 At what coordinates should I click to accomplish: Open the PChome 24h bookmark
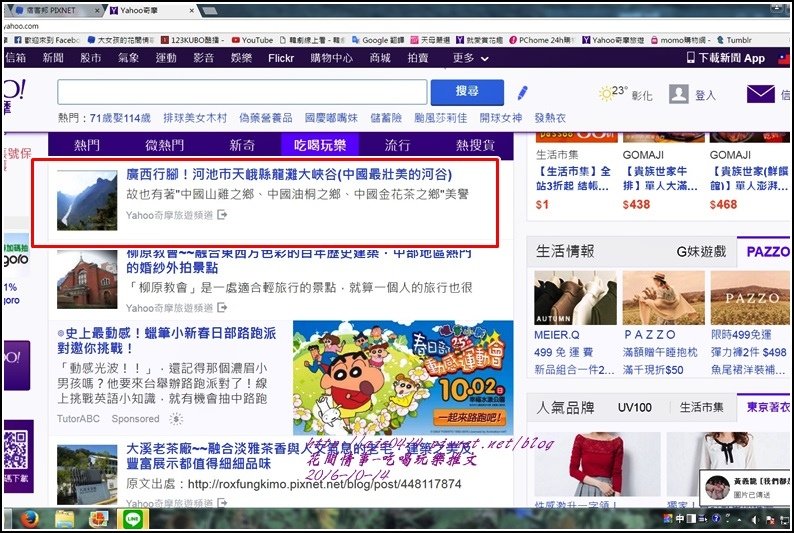[541, 40]
